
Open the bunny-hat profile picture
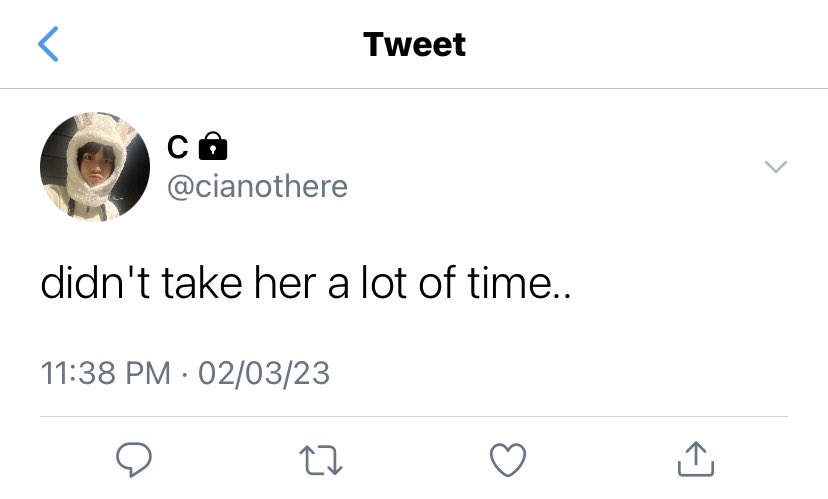coord(95,166)
